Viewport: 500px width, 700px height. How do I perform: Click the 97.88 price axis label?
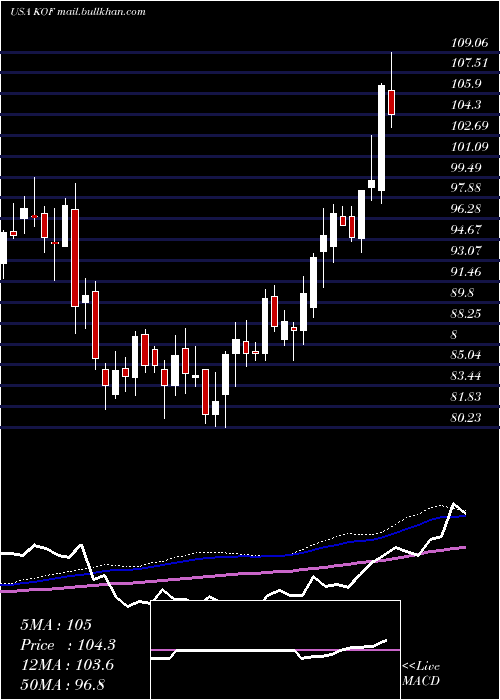point(466,188)
